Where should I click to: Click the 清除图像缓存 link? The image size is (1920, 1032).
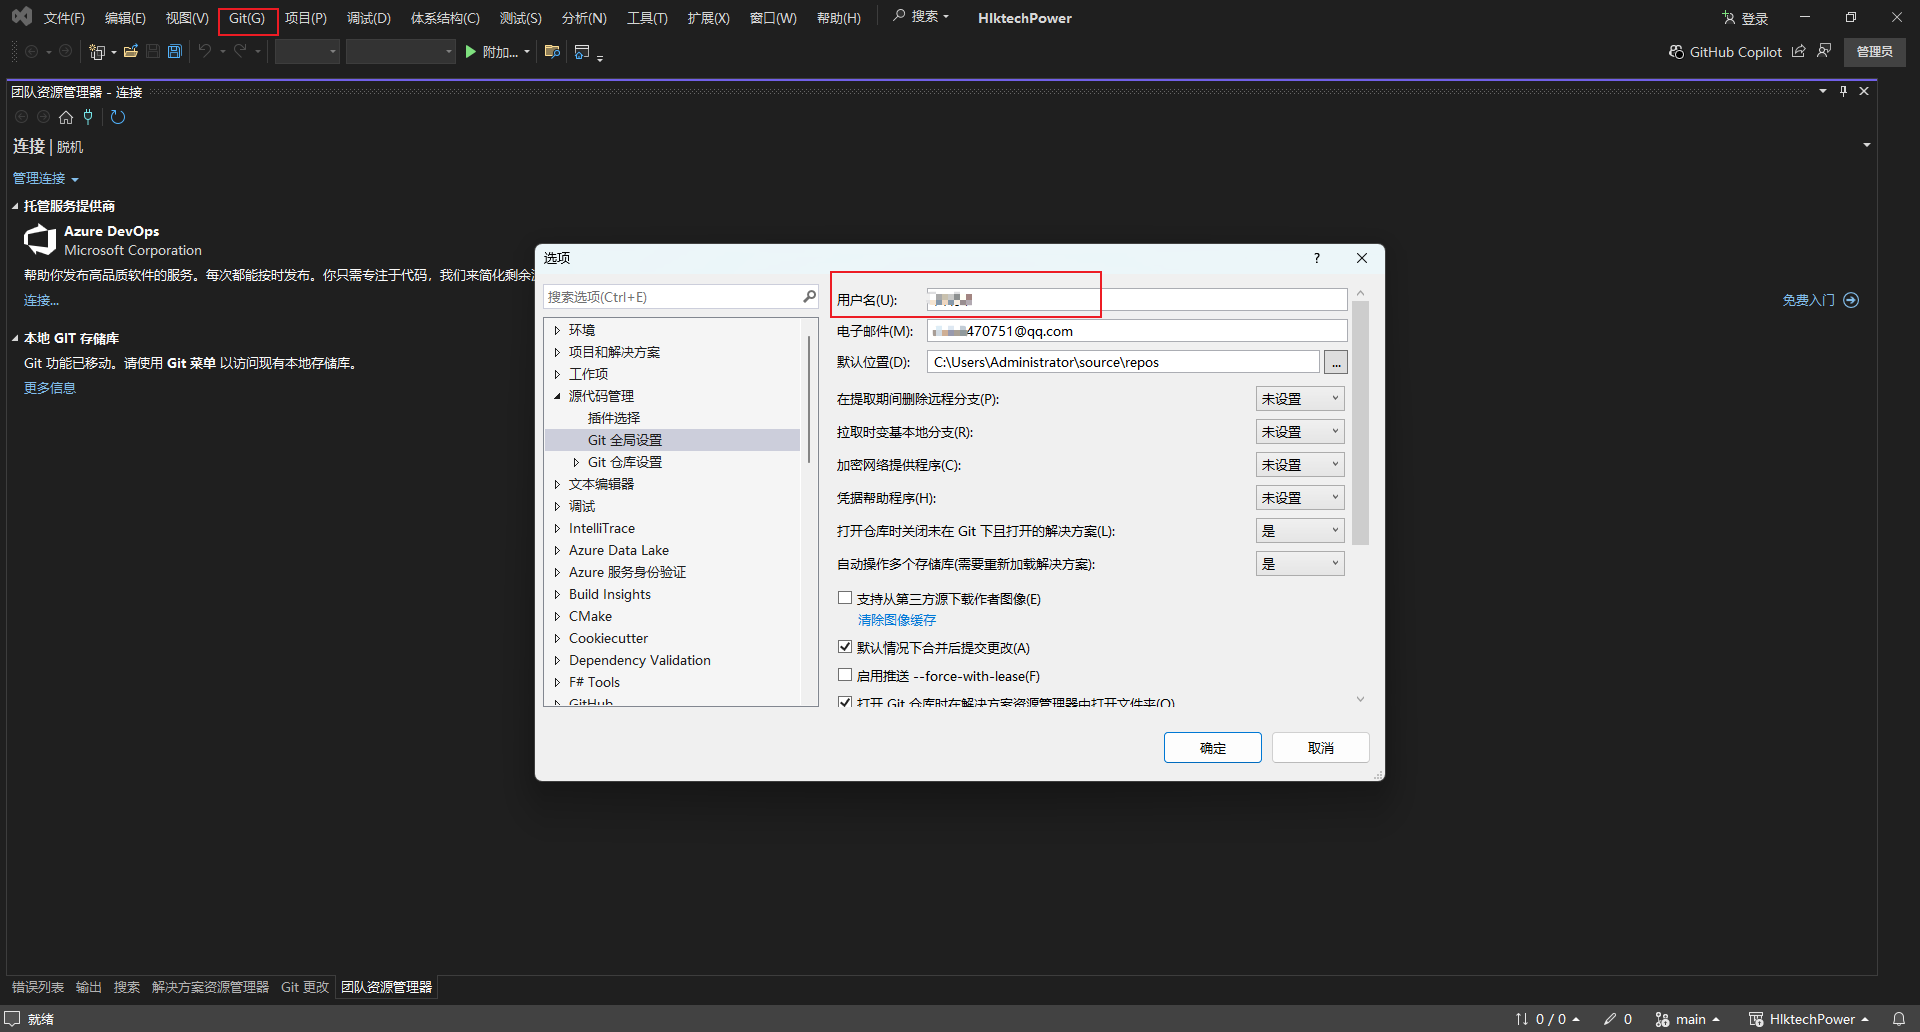point(896,620)
